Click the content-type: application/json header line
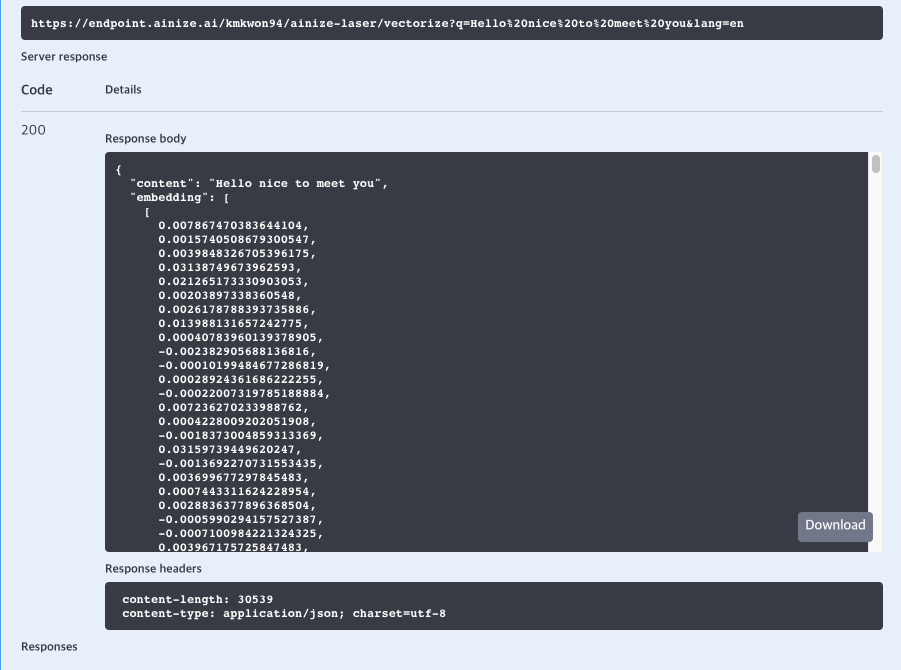Screen dimensions: 901x670 point(284,613)
